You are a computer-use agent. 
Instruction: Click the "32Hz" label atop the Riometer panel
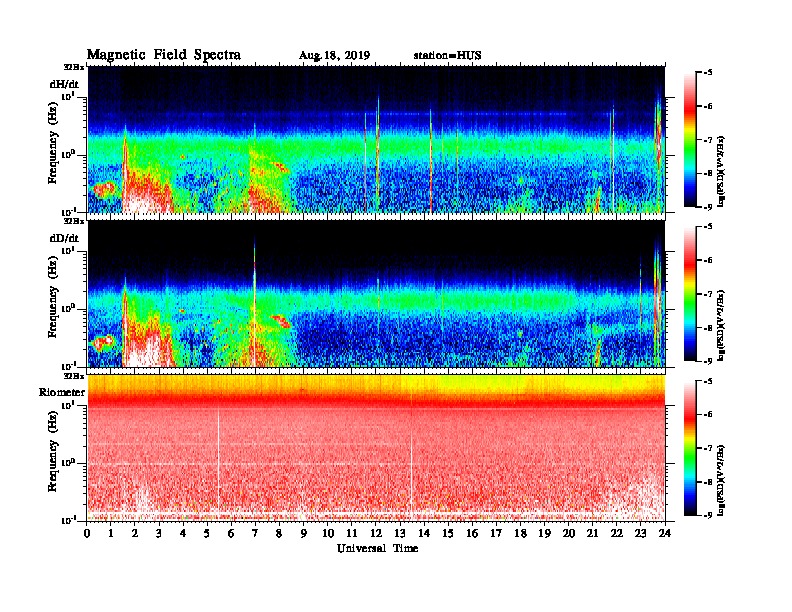pyautogui.click(x=73, y=376)
